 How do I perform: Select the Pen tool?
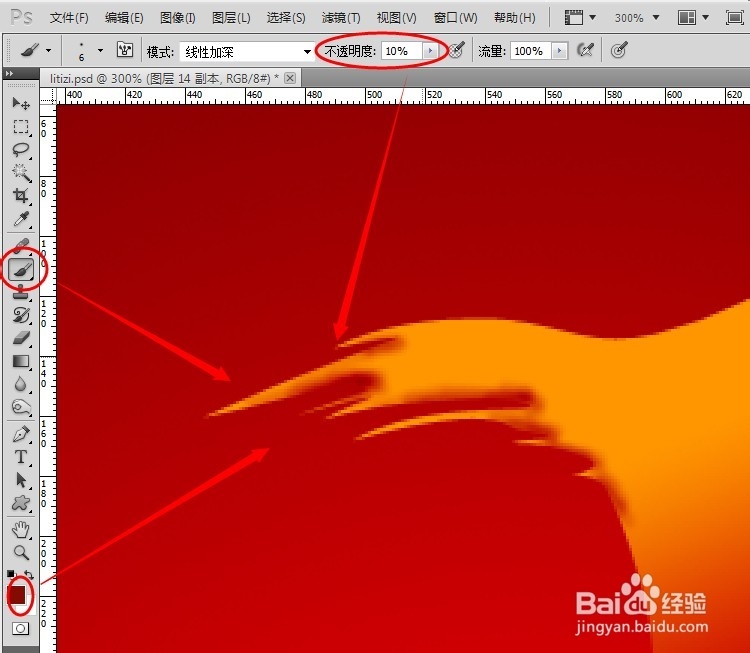click(21, 434)
